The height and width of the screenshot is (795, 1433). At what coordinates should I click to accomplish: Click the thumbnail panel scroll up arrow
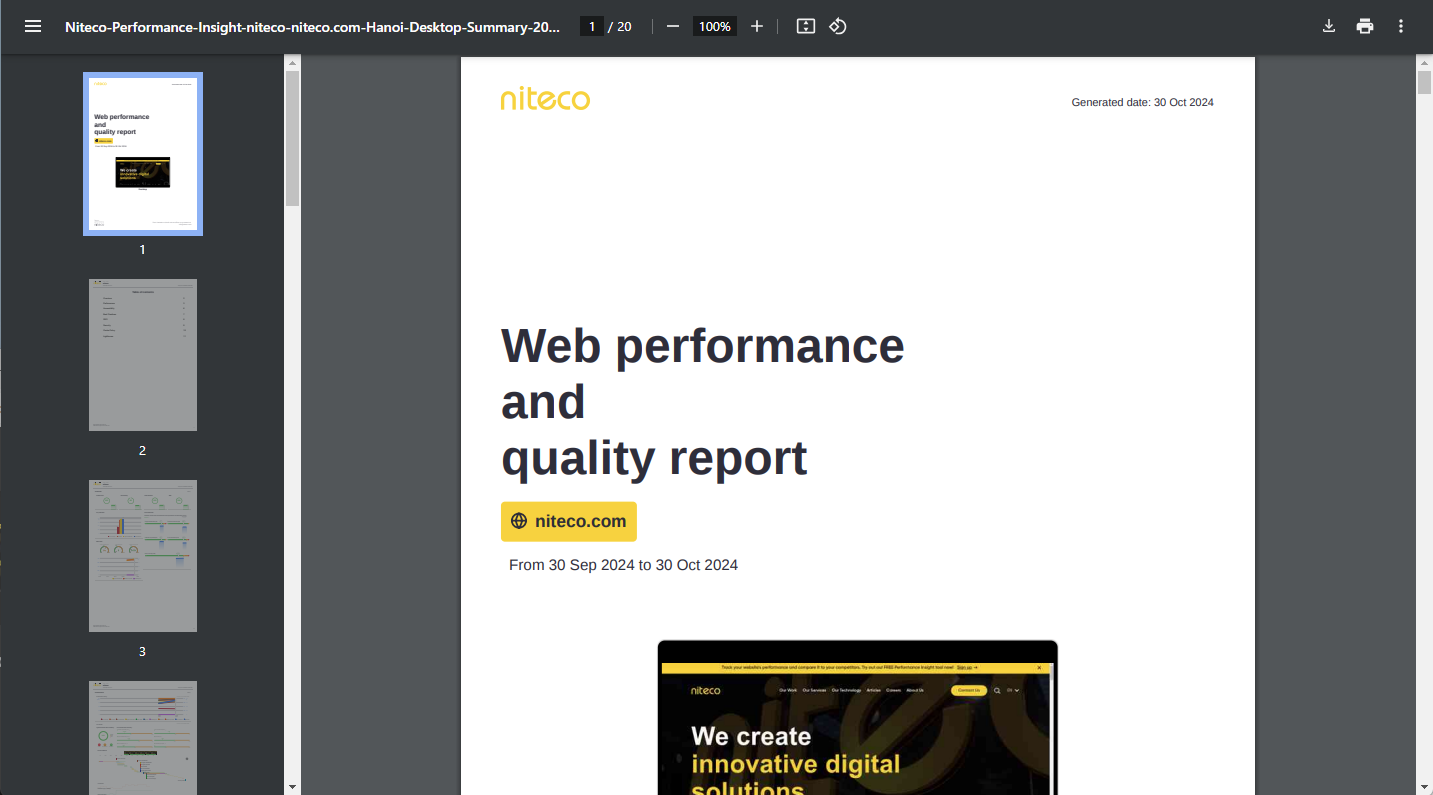(x=292, y=63)
